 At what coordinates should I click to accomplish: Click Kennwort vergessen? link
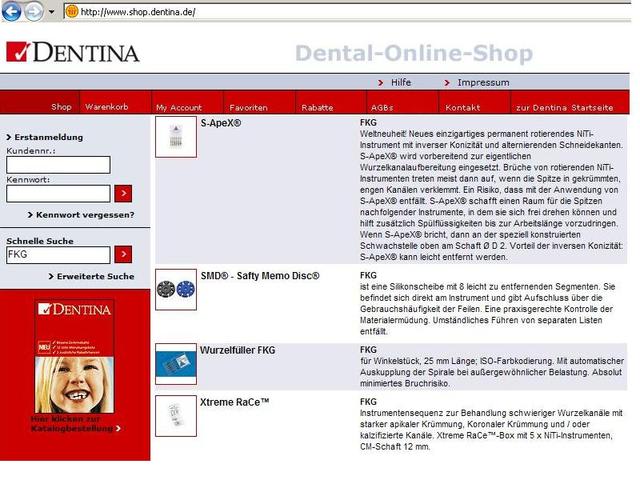[x=85, y=215]
